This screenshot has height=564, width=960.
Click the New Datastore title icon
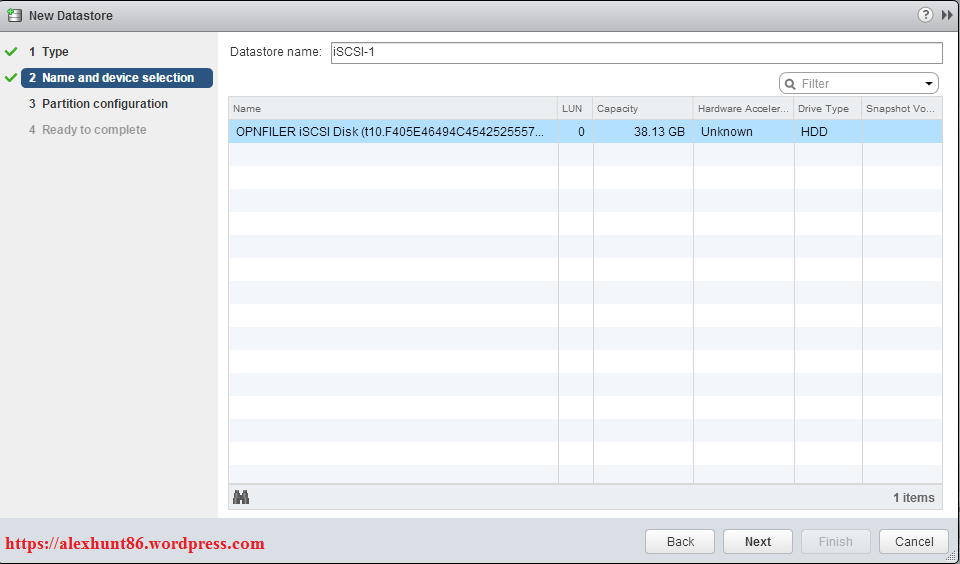[x=14, y=15]
